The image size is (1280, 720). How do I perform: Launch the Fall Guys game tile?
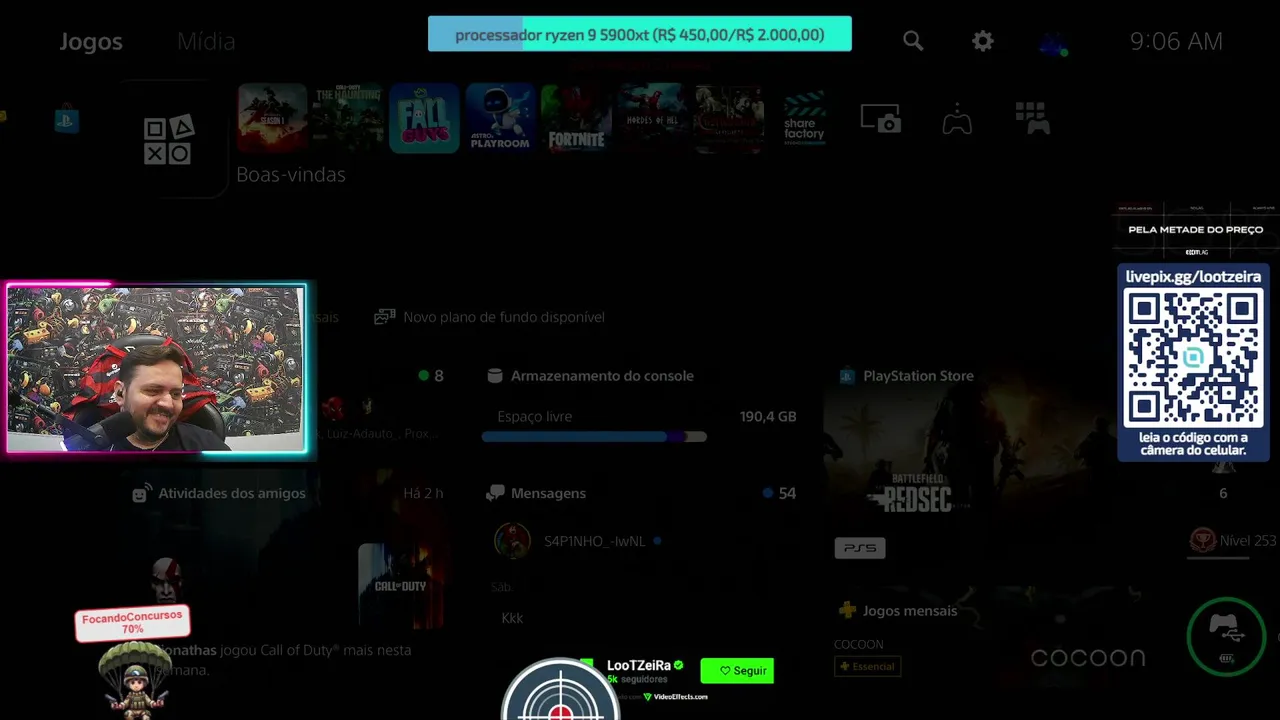tap(424, 118)
